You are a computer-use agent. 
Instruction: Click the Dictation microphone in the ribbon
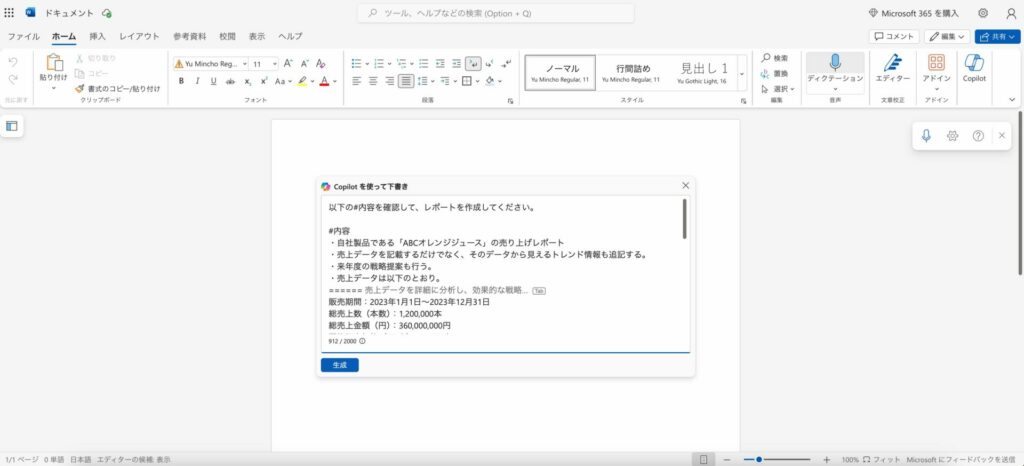point(835,63)
